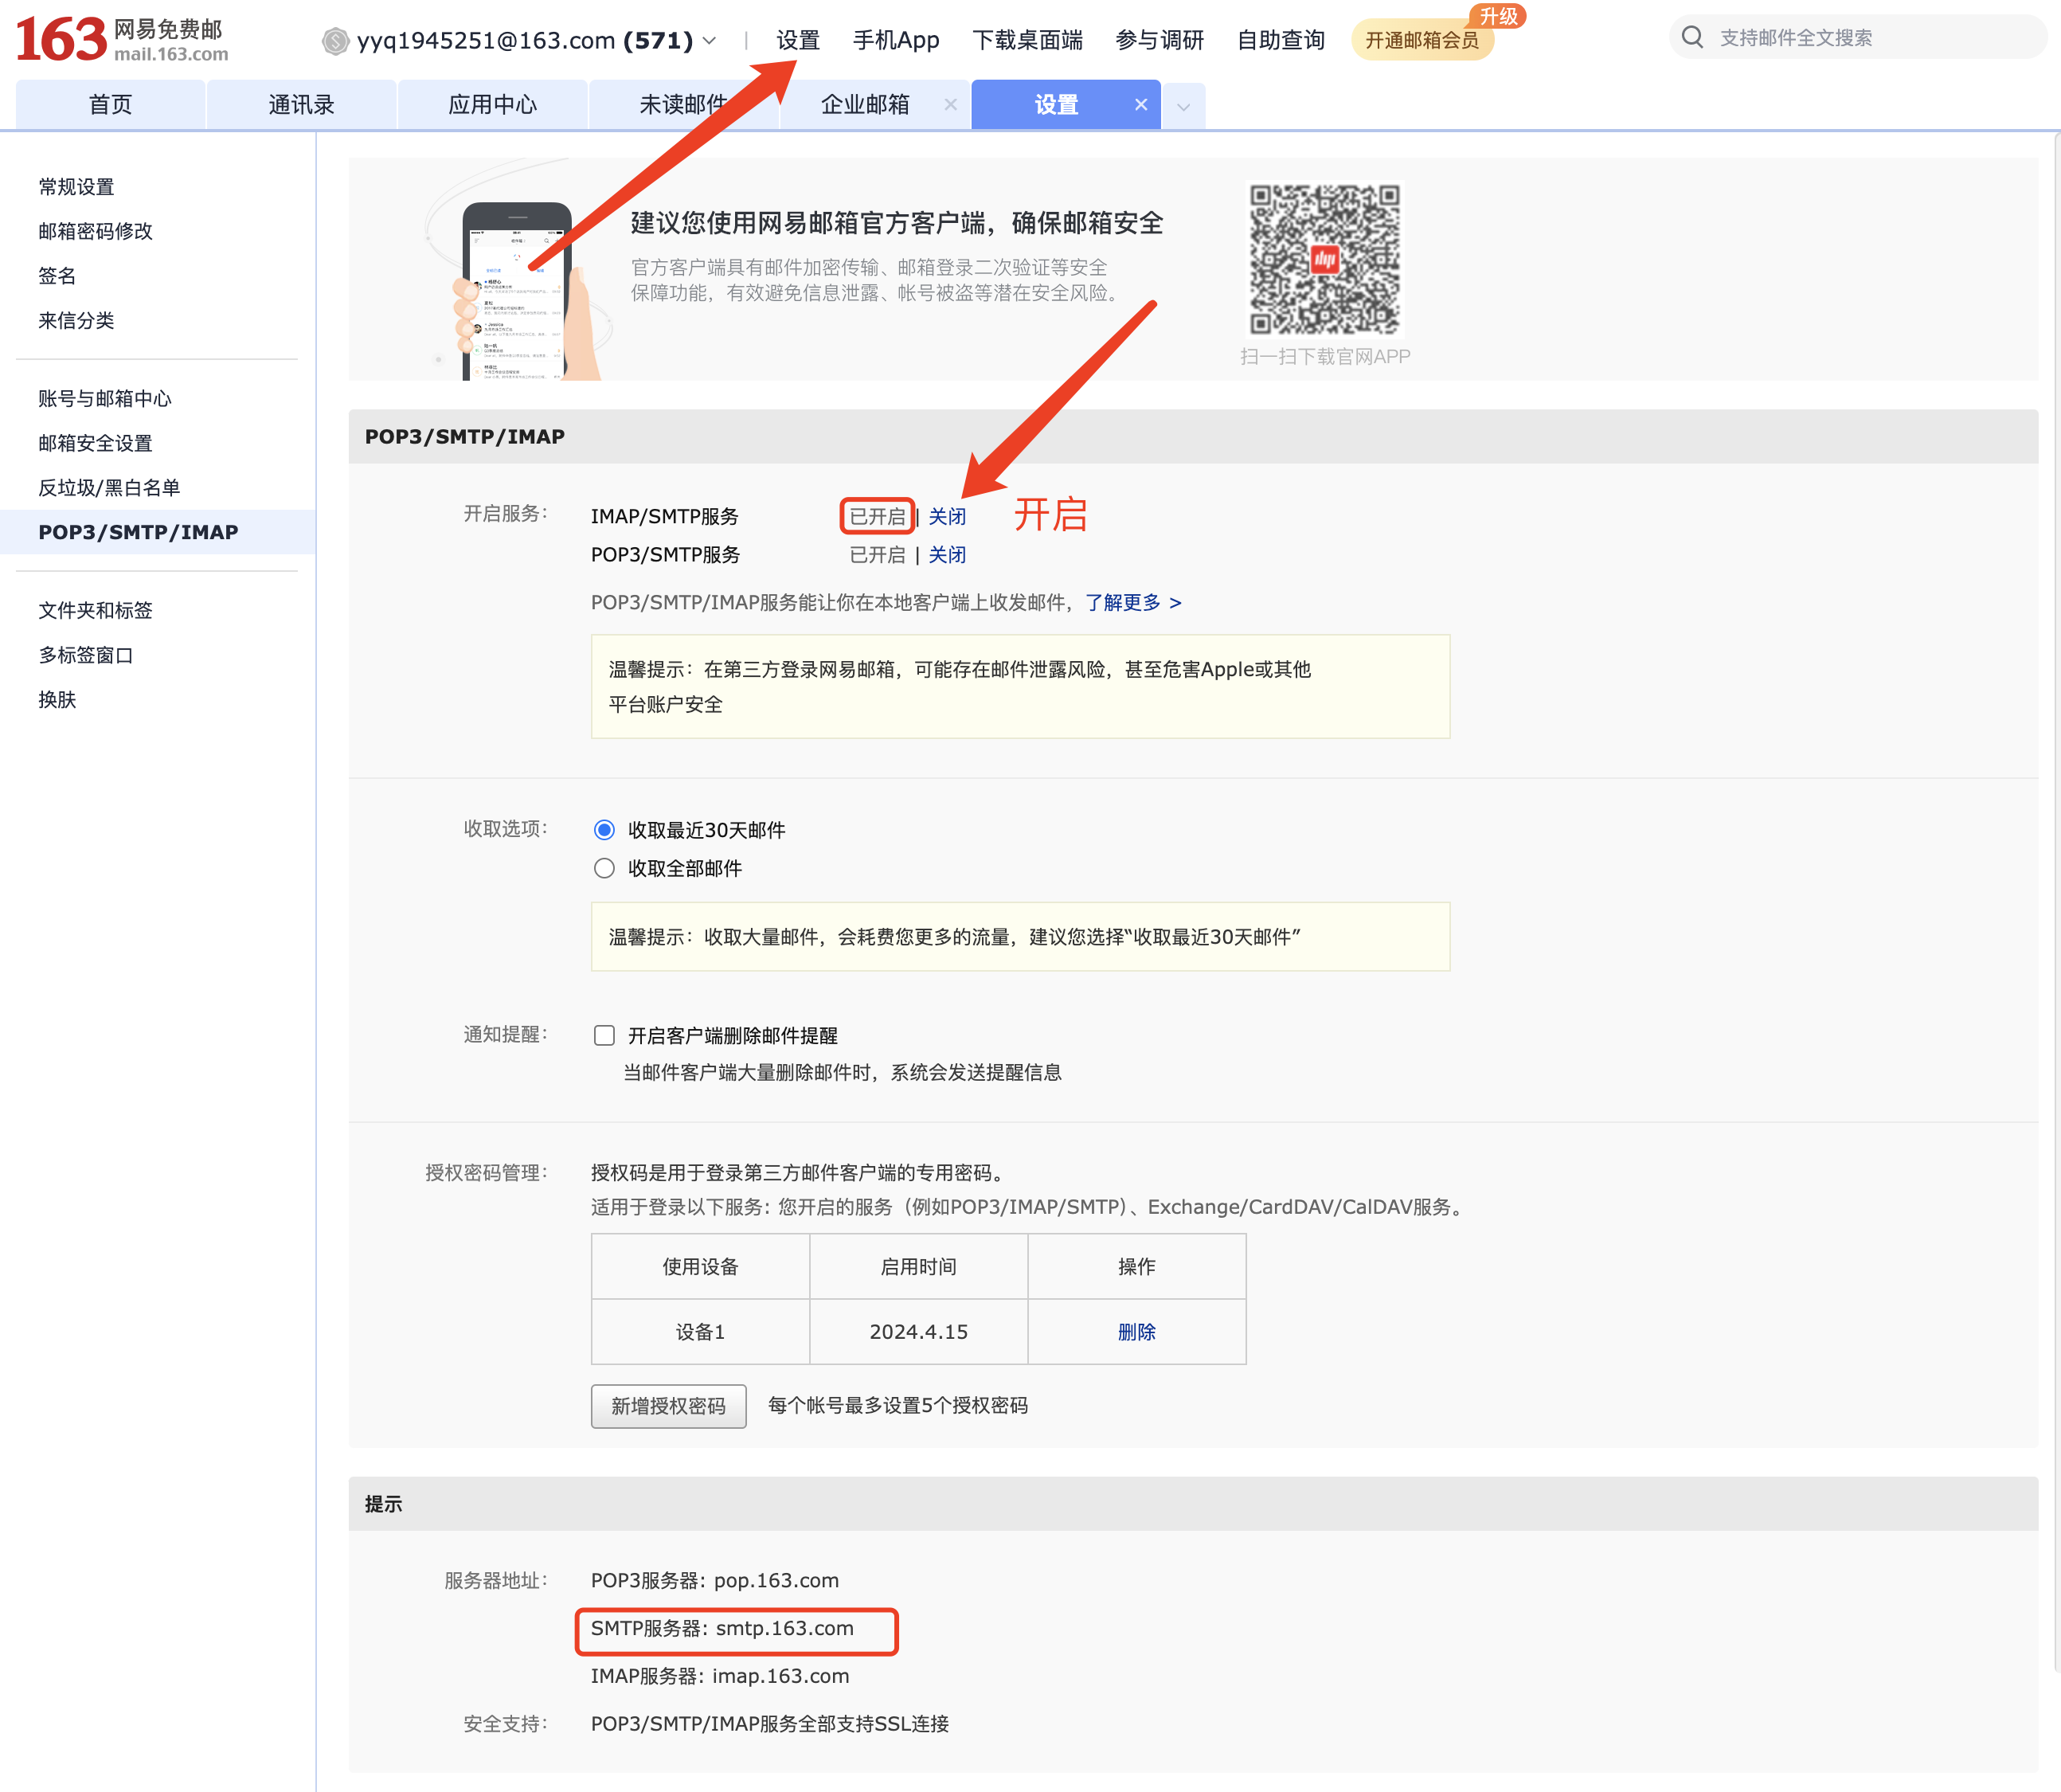The width and height of the screenshot is (2061, 1792).
Task: Select POP3/SMTP/IMAP in sidebar
Action: (158, 532)
